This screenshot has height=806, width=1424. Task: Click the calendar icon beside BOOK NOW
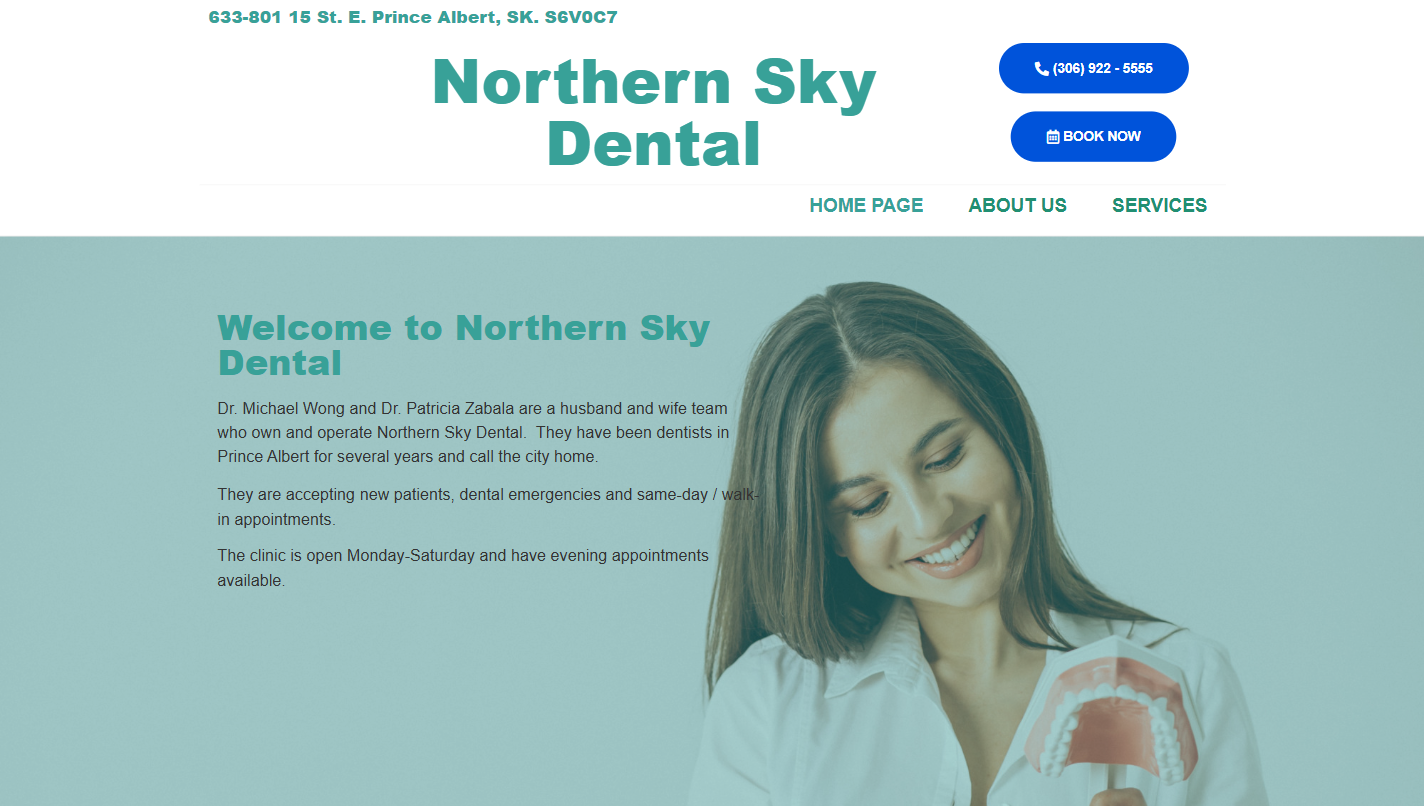click(x=1053, y=137)
